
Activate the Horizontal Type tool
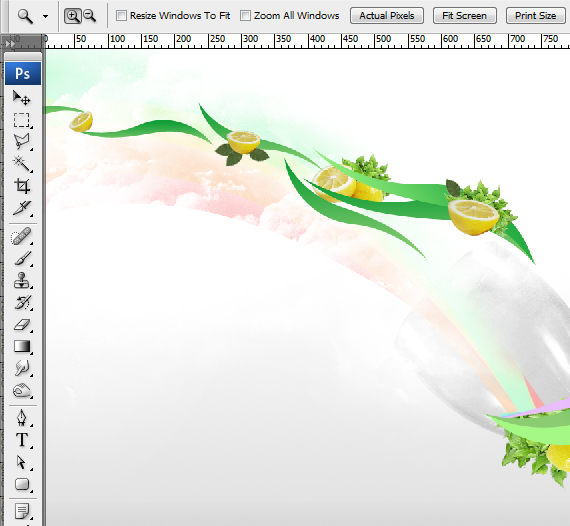point(21,440)
